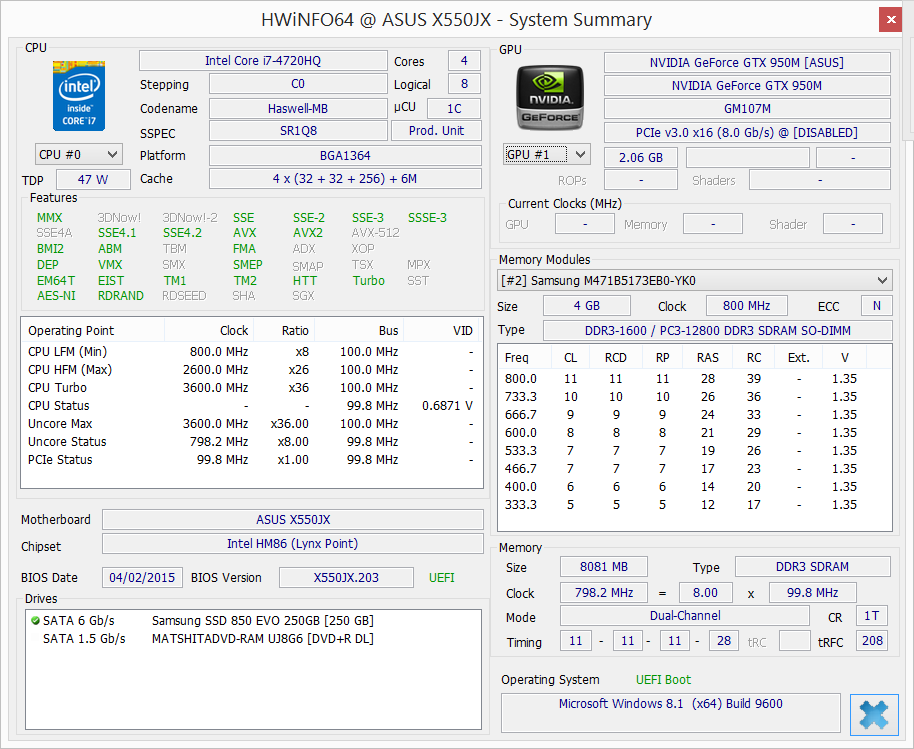The image size is (914, 749).
Task: Click the Microsoft Windows 8.1 (x64) Build 9600 field
Action: pyautogui.click(x=671, y=712)
